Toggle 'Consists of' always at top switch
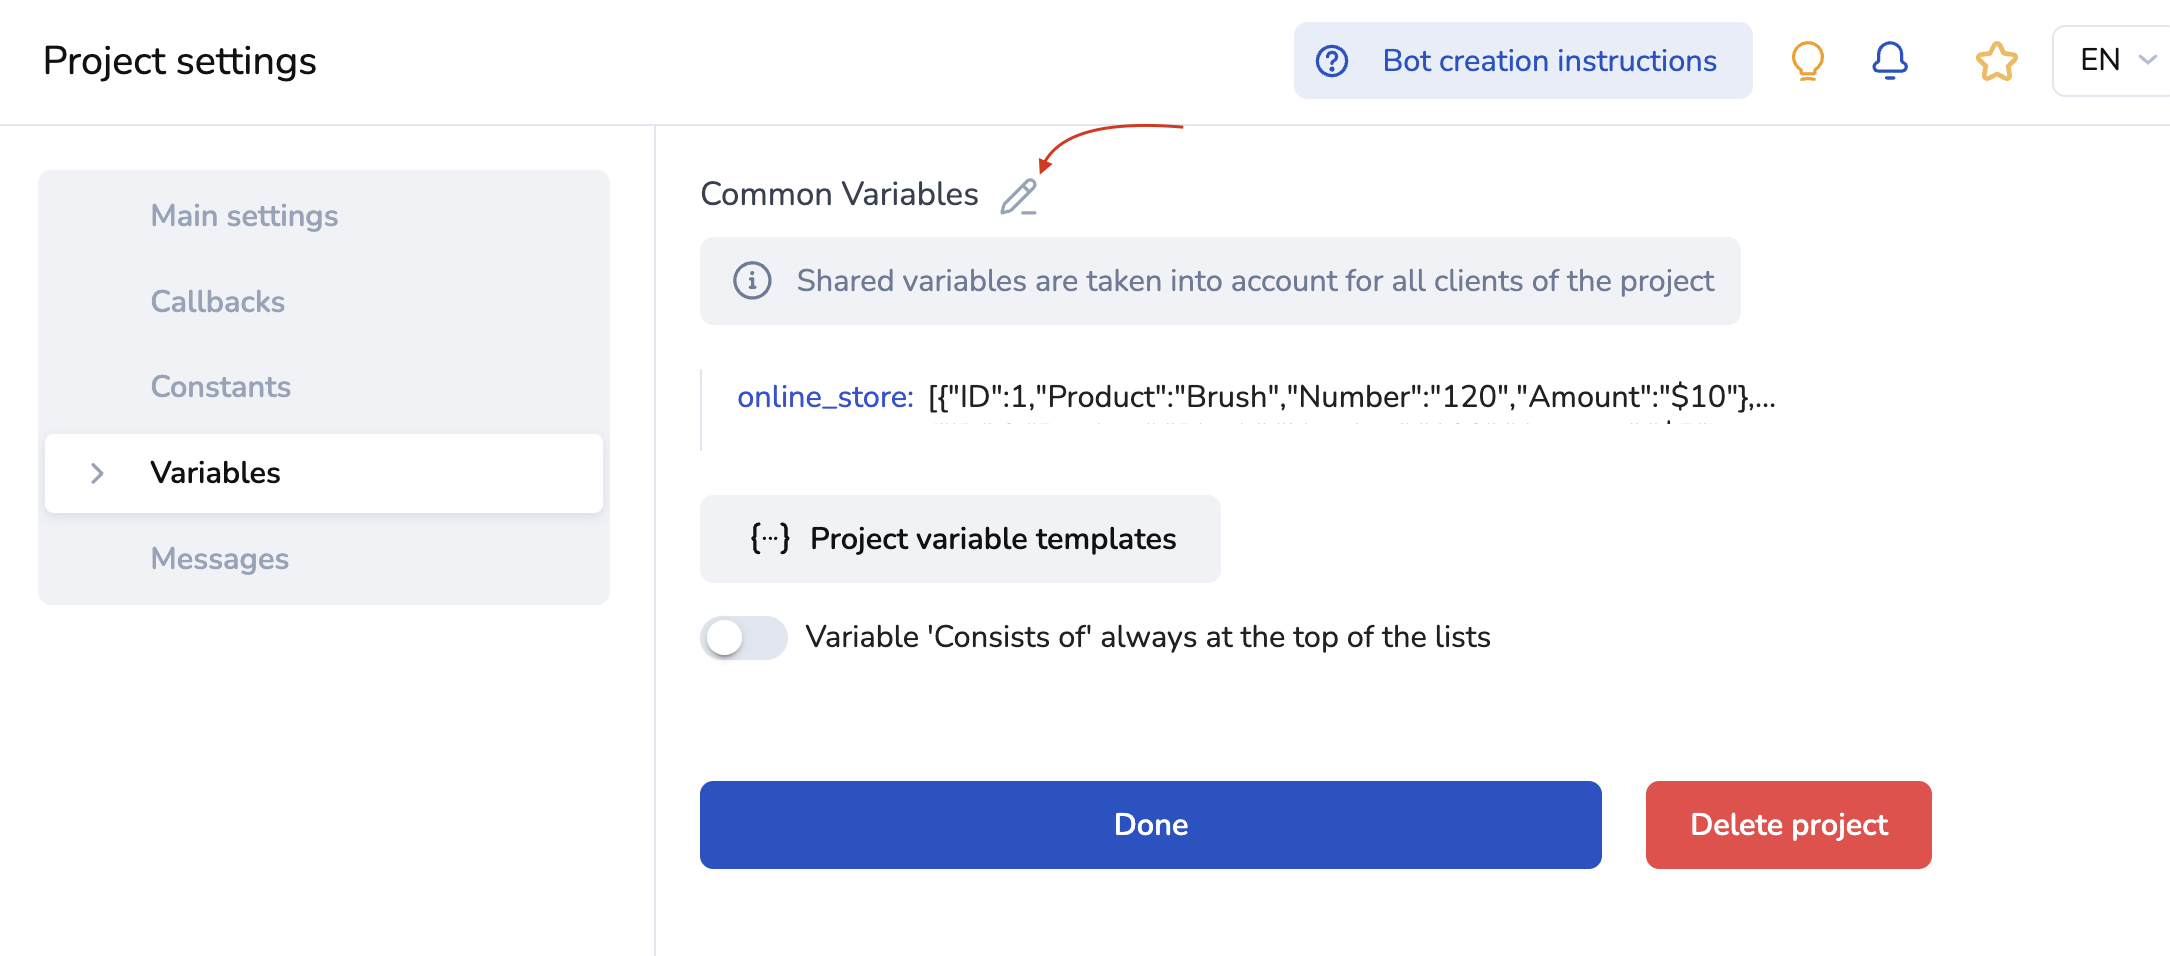This screenshot has height=956, width=2170. 743,637
